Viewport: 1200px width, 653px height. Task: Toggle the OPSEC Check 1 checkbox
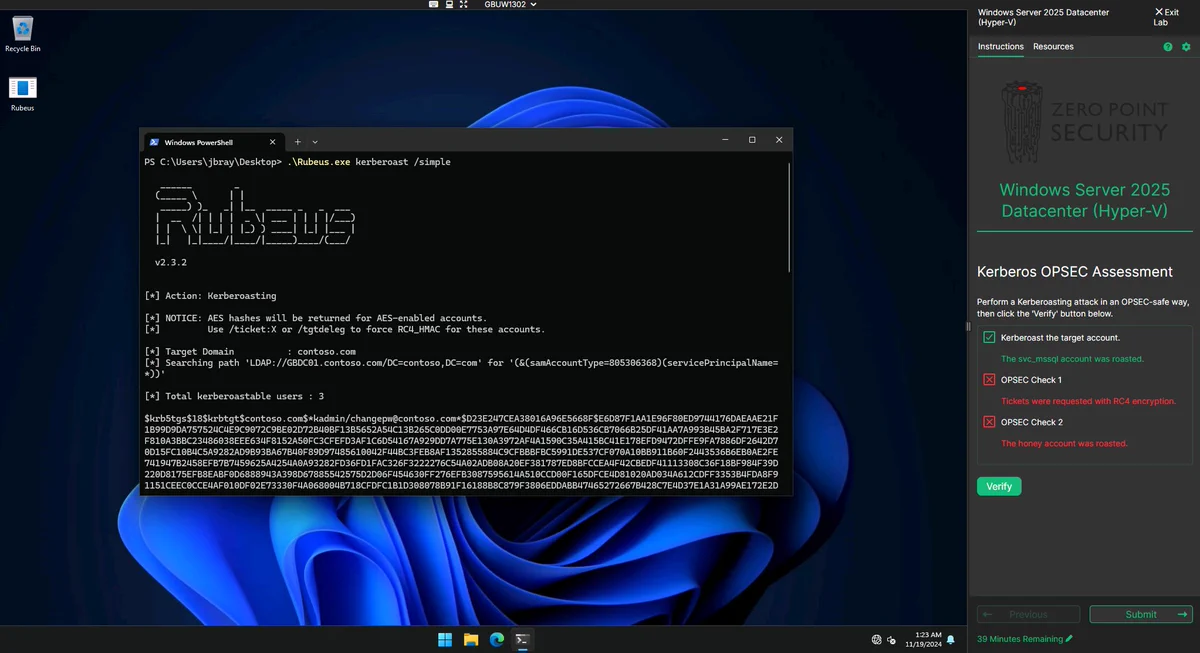pyautogui.click(x=989, y=380)
